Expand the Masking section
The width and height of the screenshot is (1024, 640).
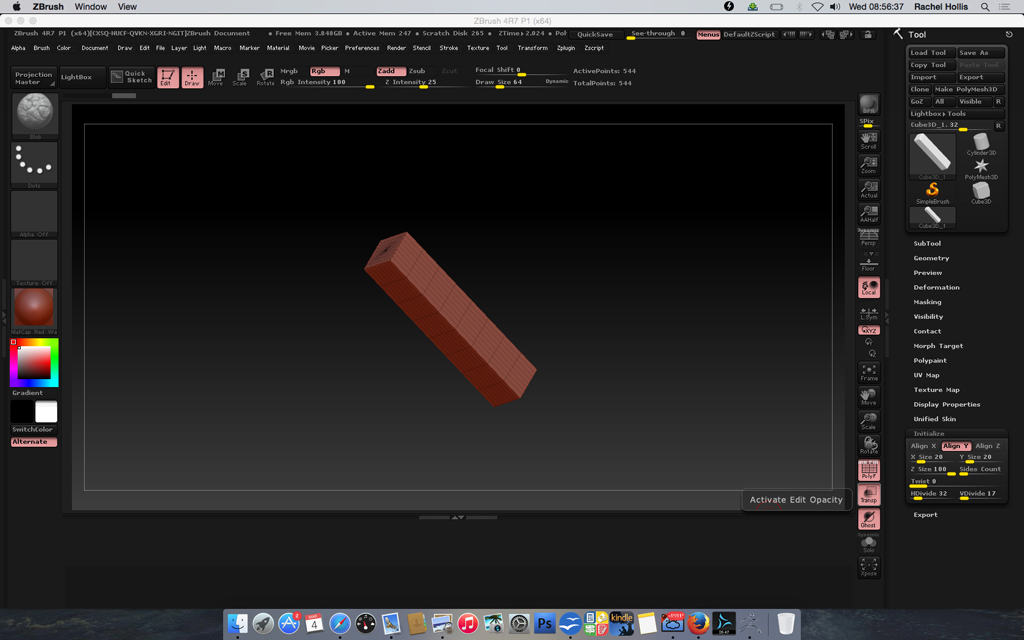coord(927,302)
